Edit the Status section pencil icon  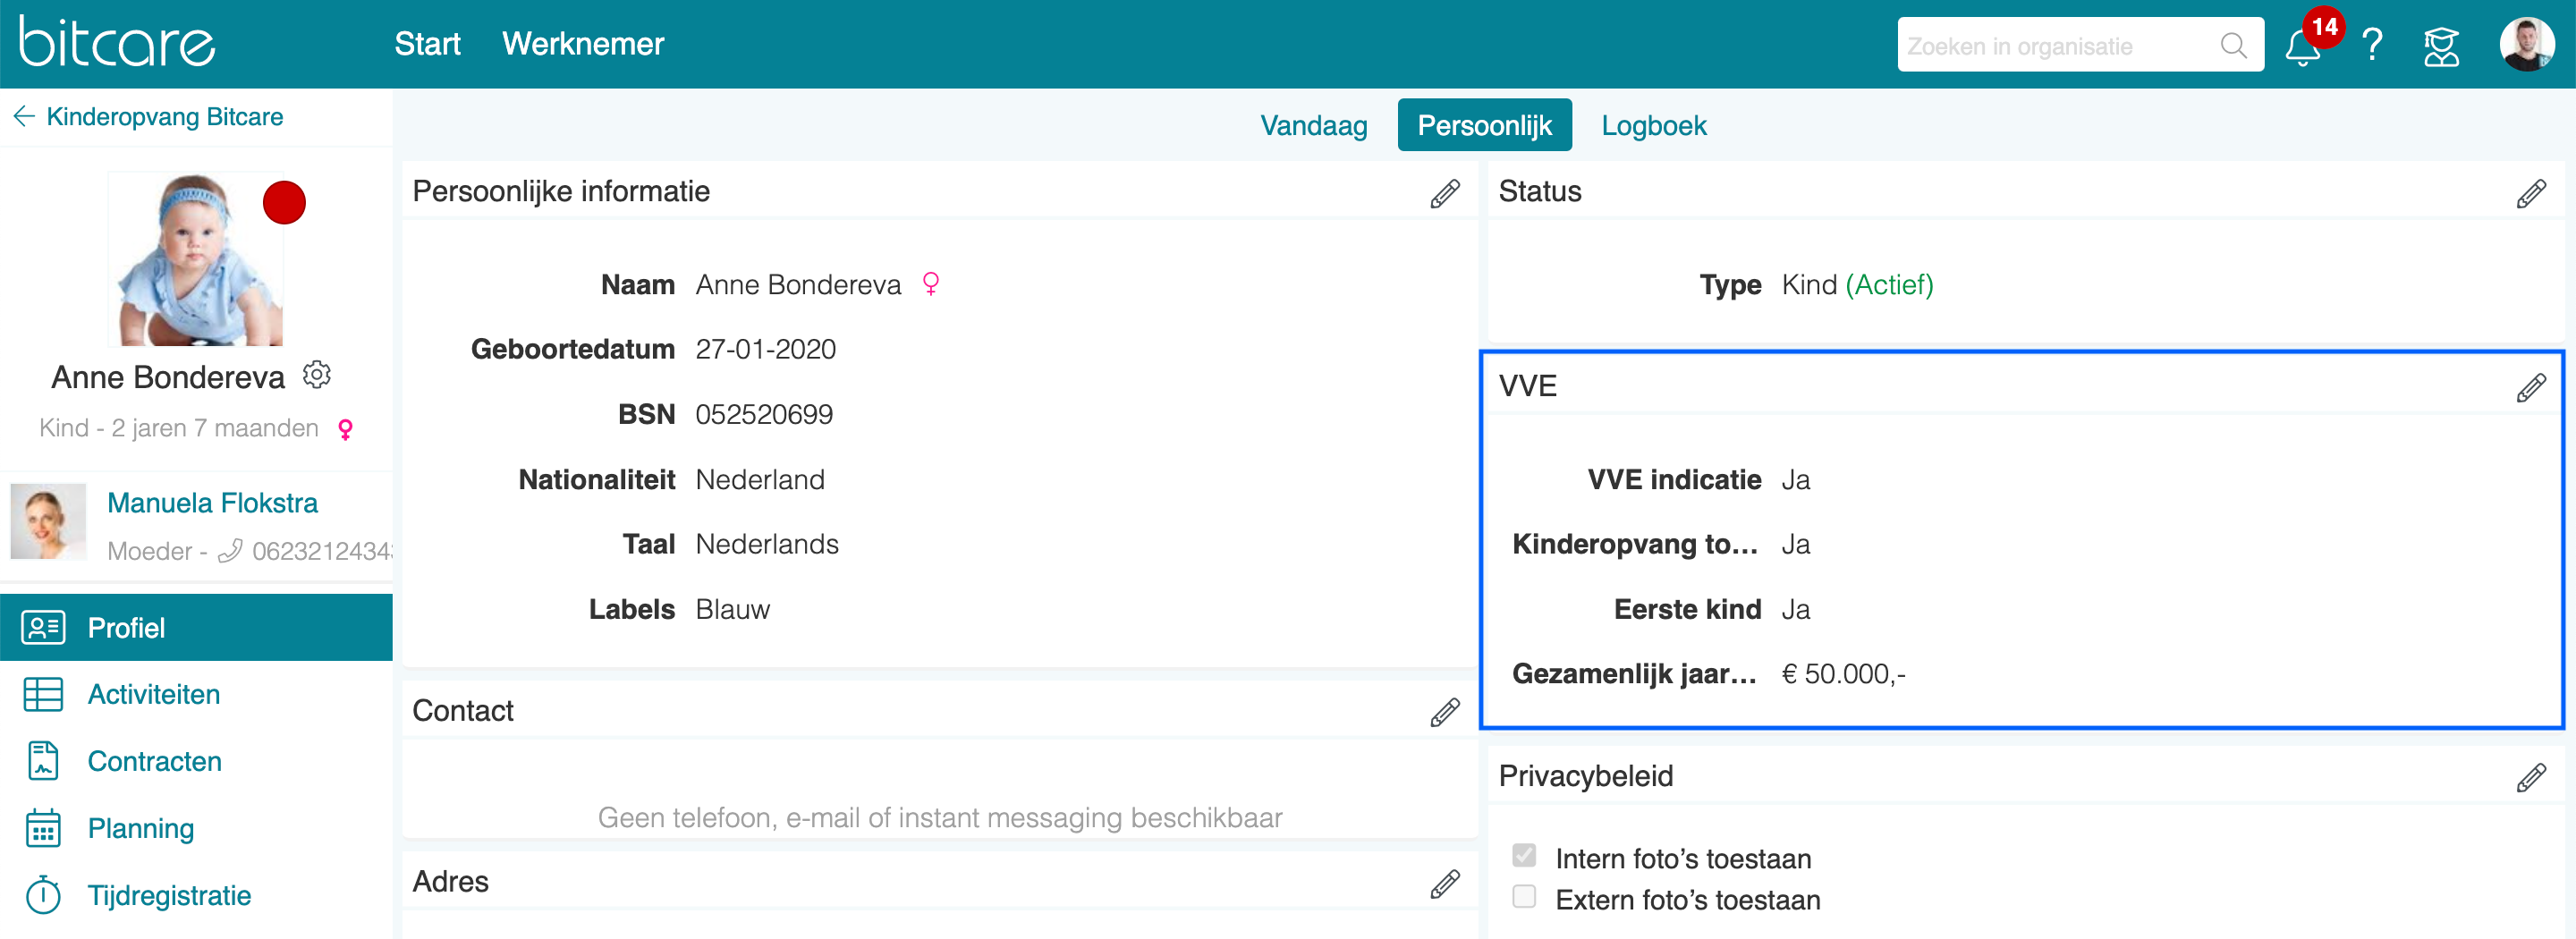tap(2530, 193)
